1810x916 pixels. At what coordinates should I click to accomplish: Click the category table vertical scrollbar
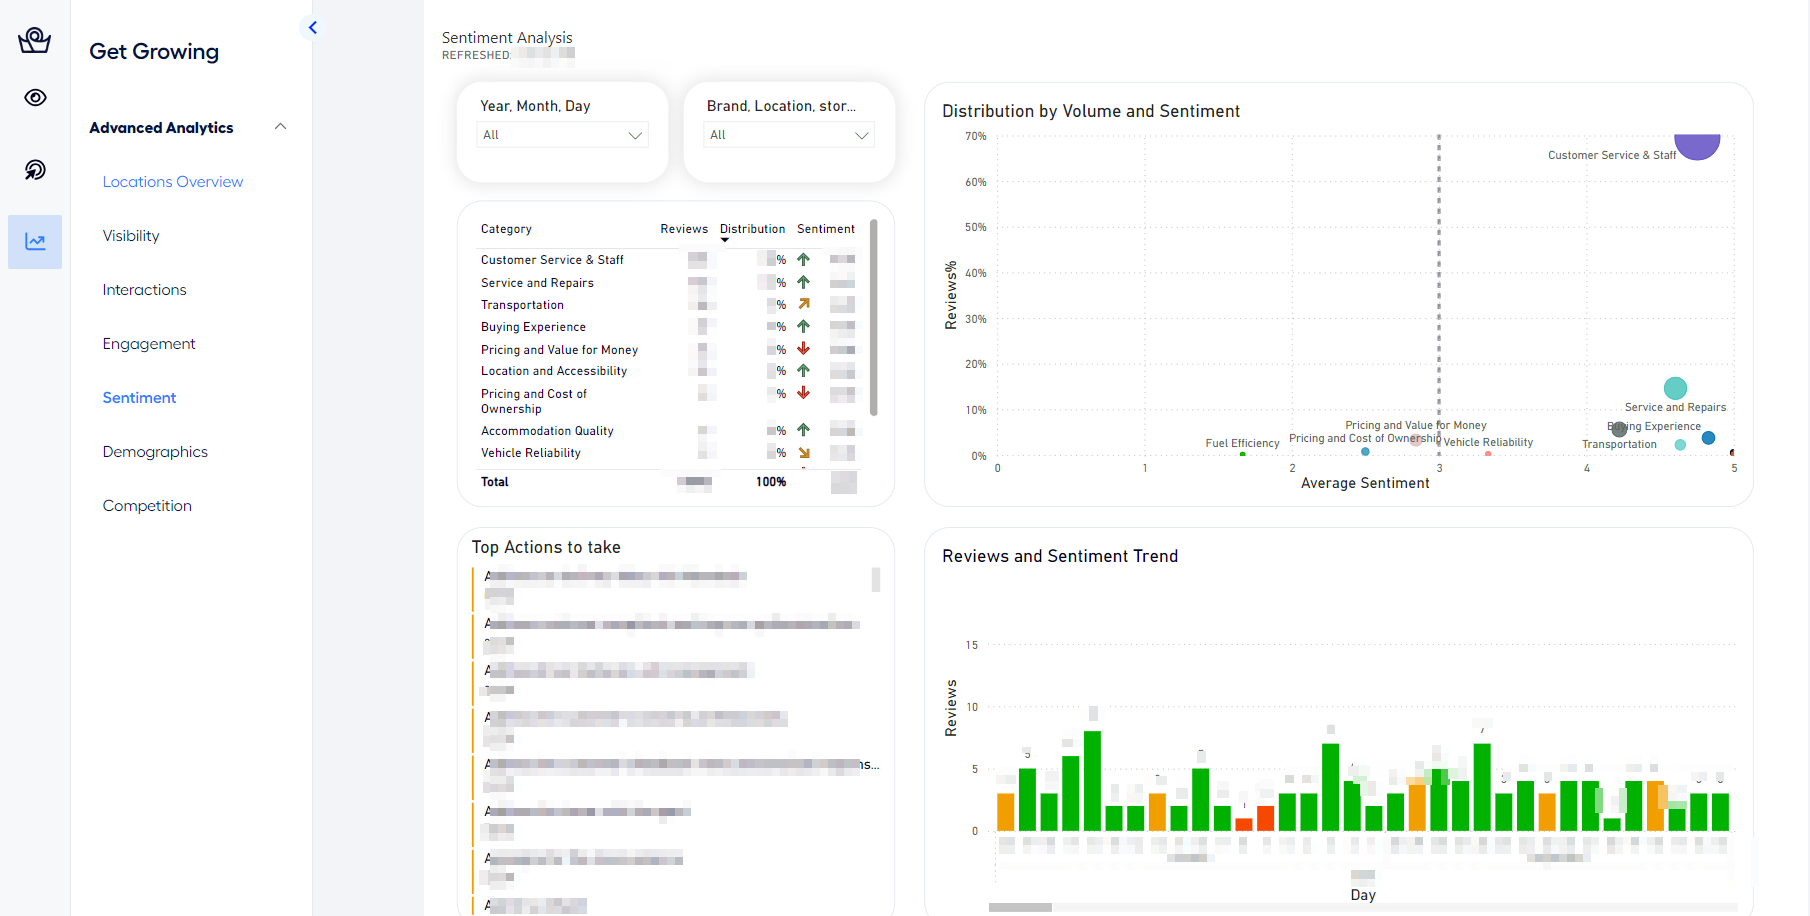(874, 318)
